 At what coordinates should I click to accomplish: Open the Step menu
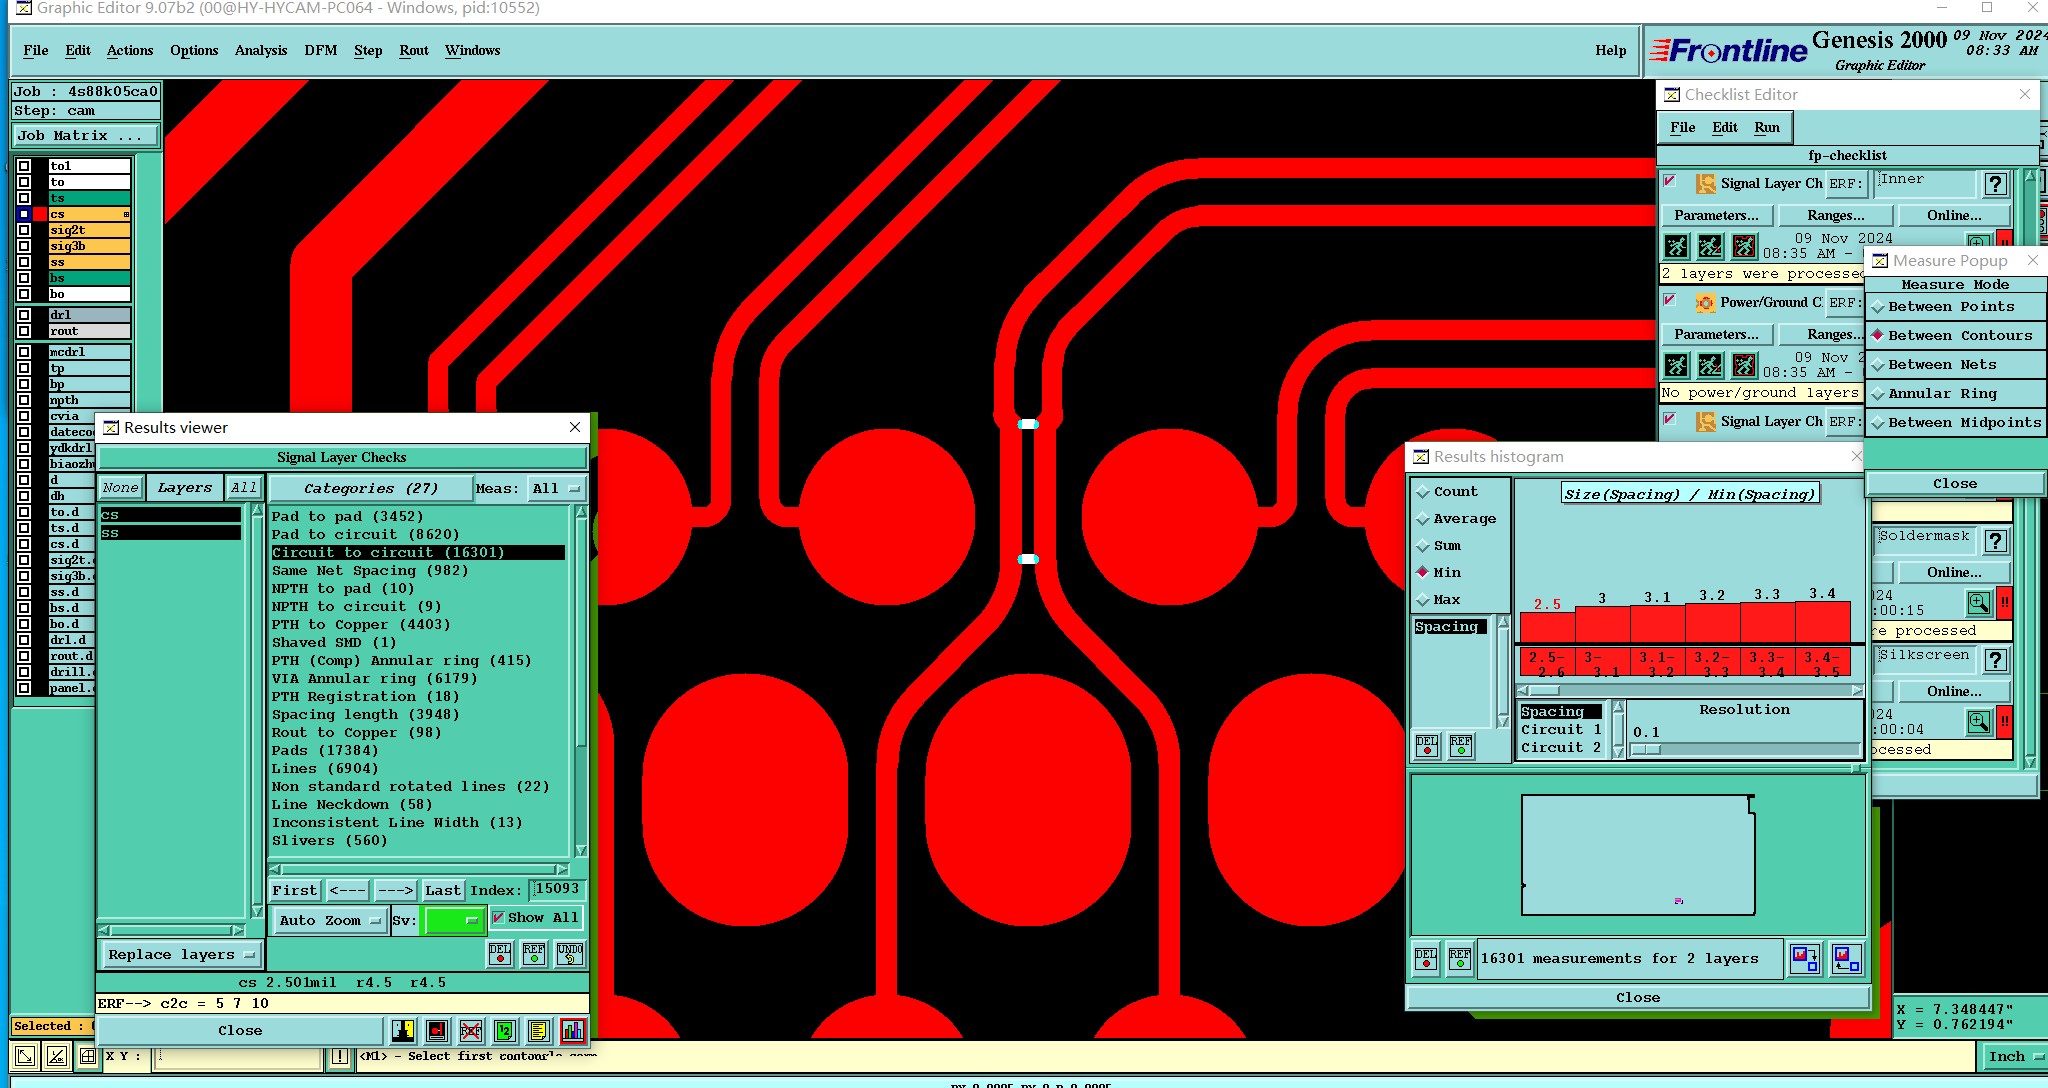pyautogui.click(x=368, y=51)
